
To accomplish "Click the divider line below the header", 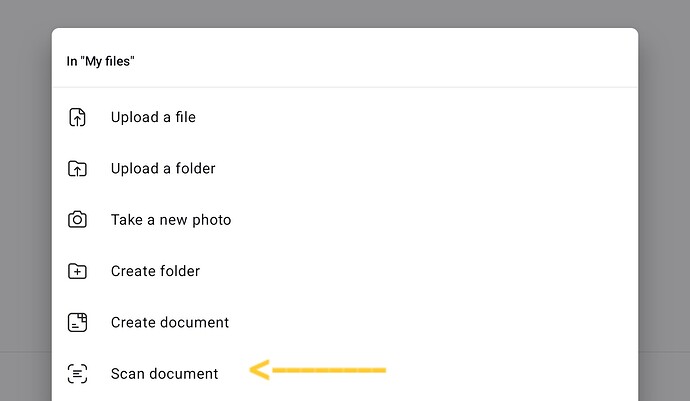I will coord(345,87).
